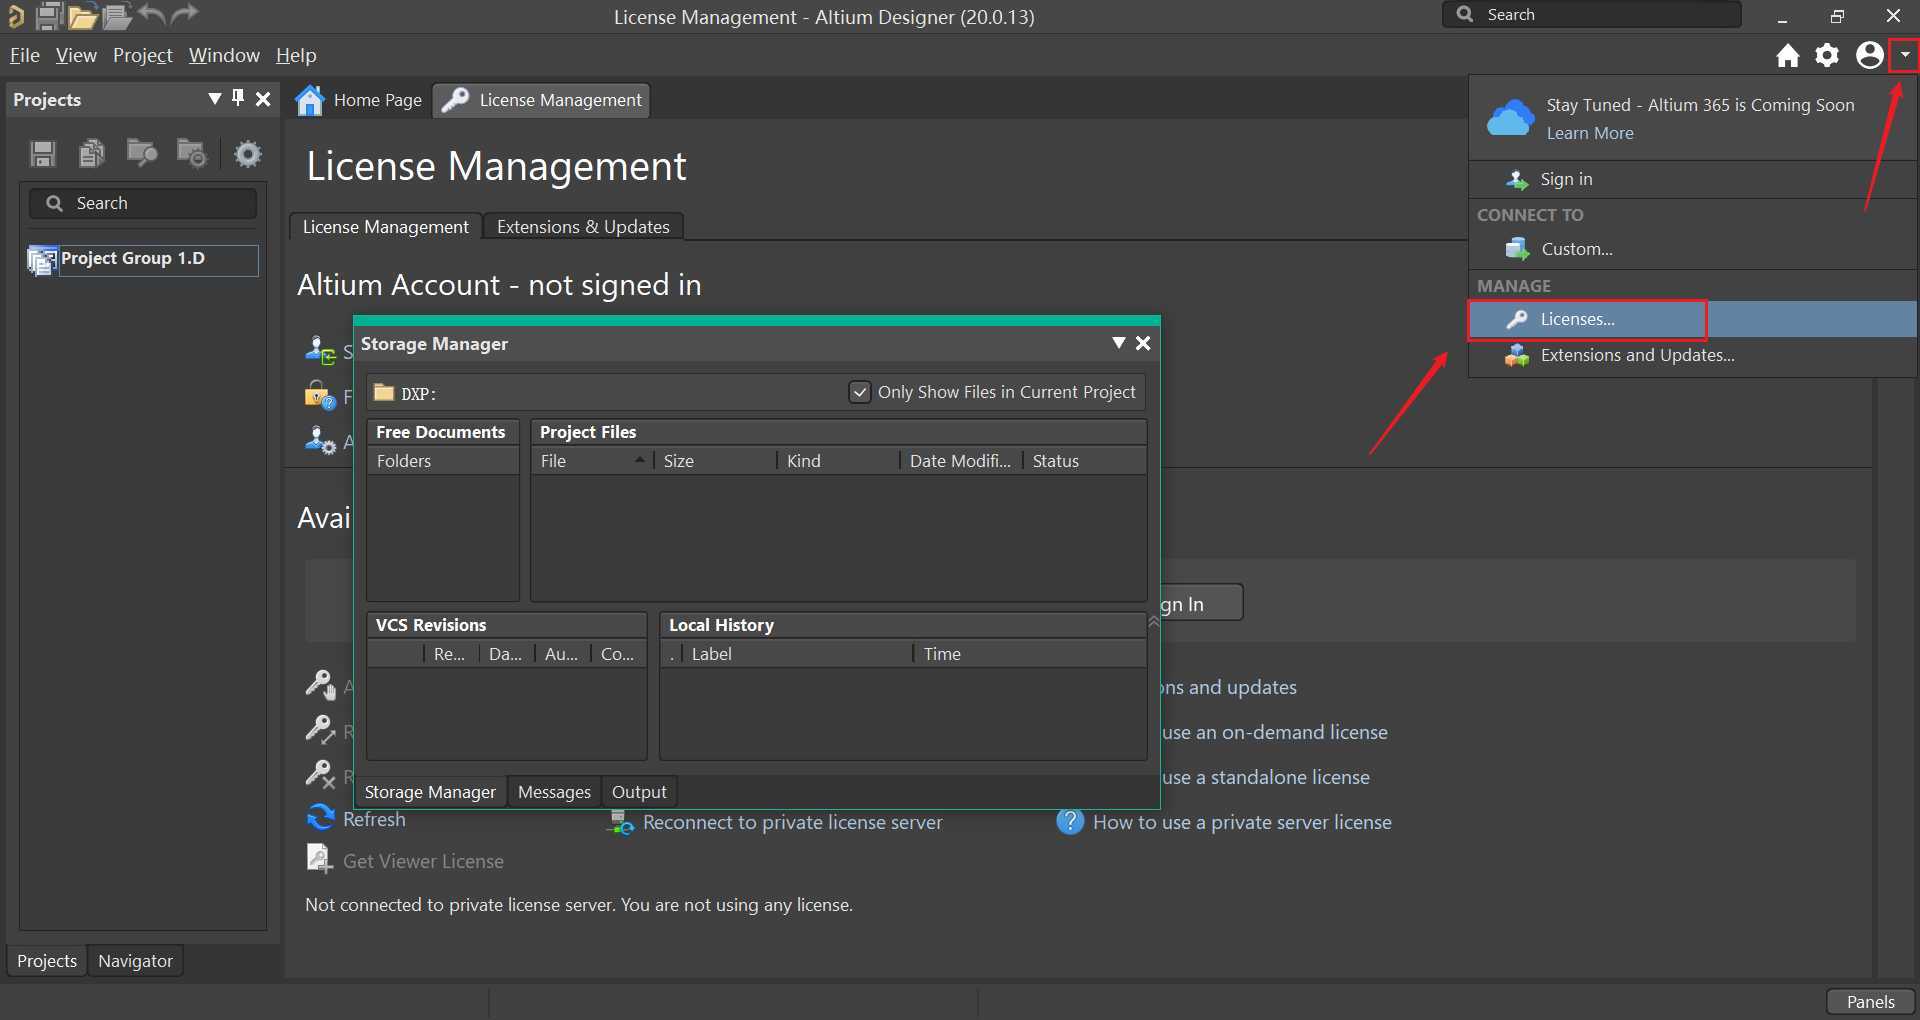Image resolution: width=1920 pixels, height=1020 pixels.
Task: Toggle Only Show Files in Current Project
Action: 859,392
